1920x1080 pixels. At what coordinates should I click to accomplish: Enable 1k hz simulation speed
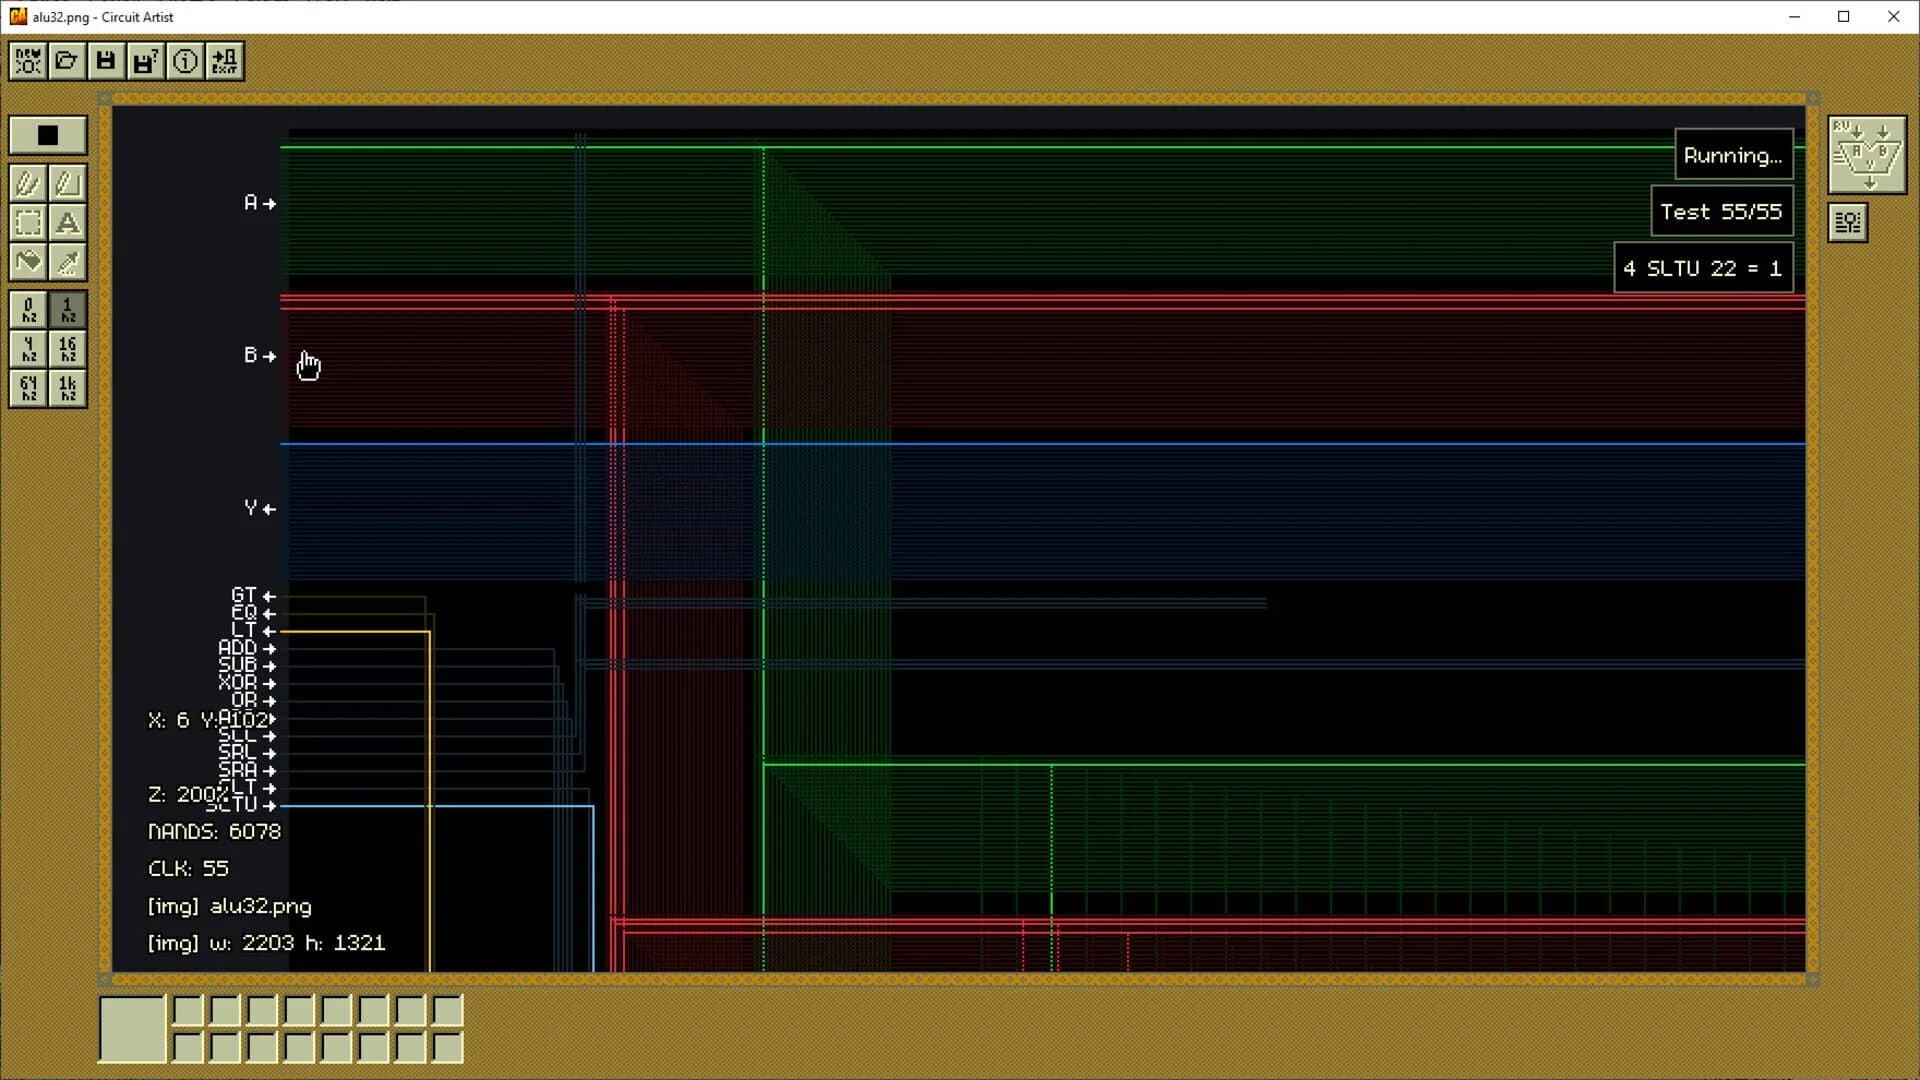66,389
